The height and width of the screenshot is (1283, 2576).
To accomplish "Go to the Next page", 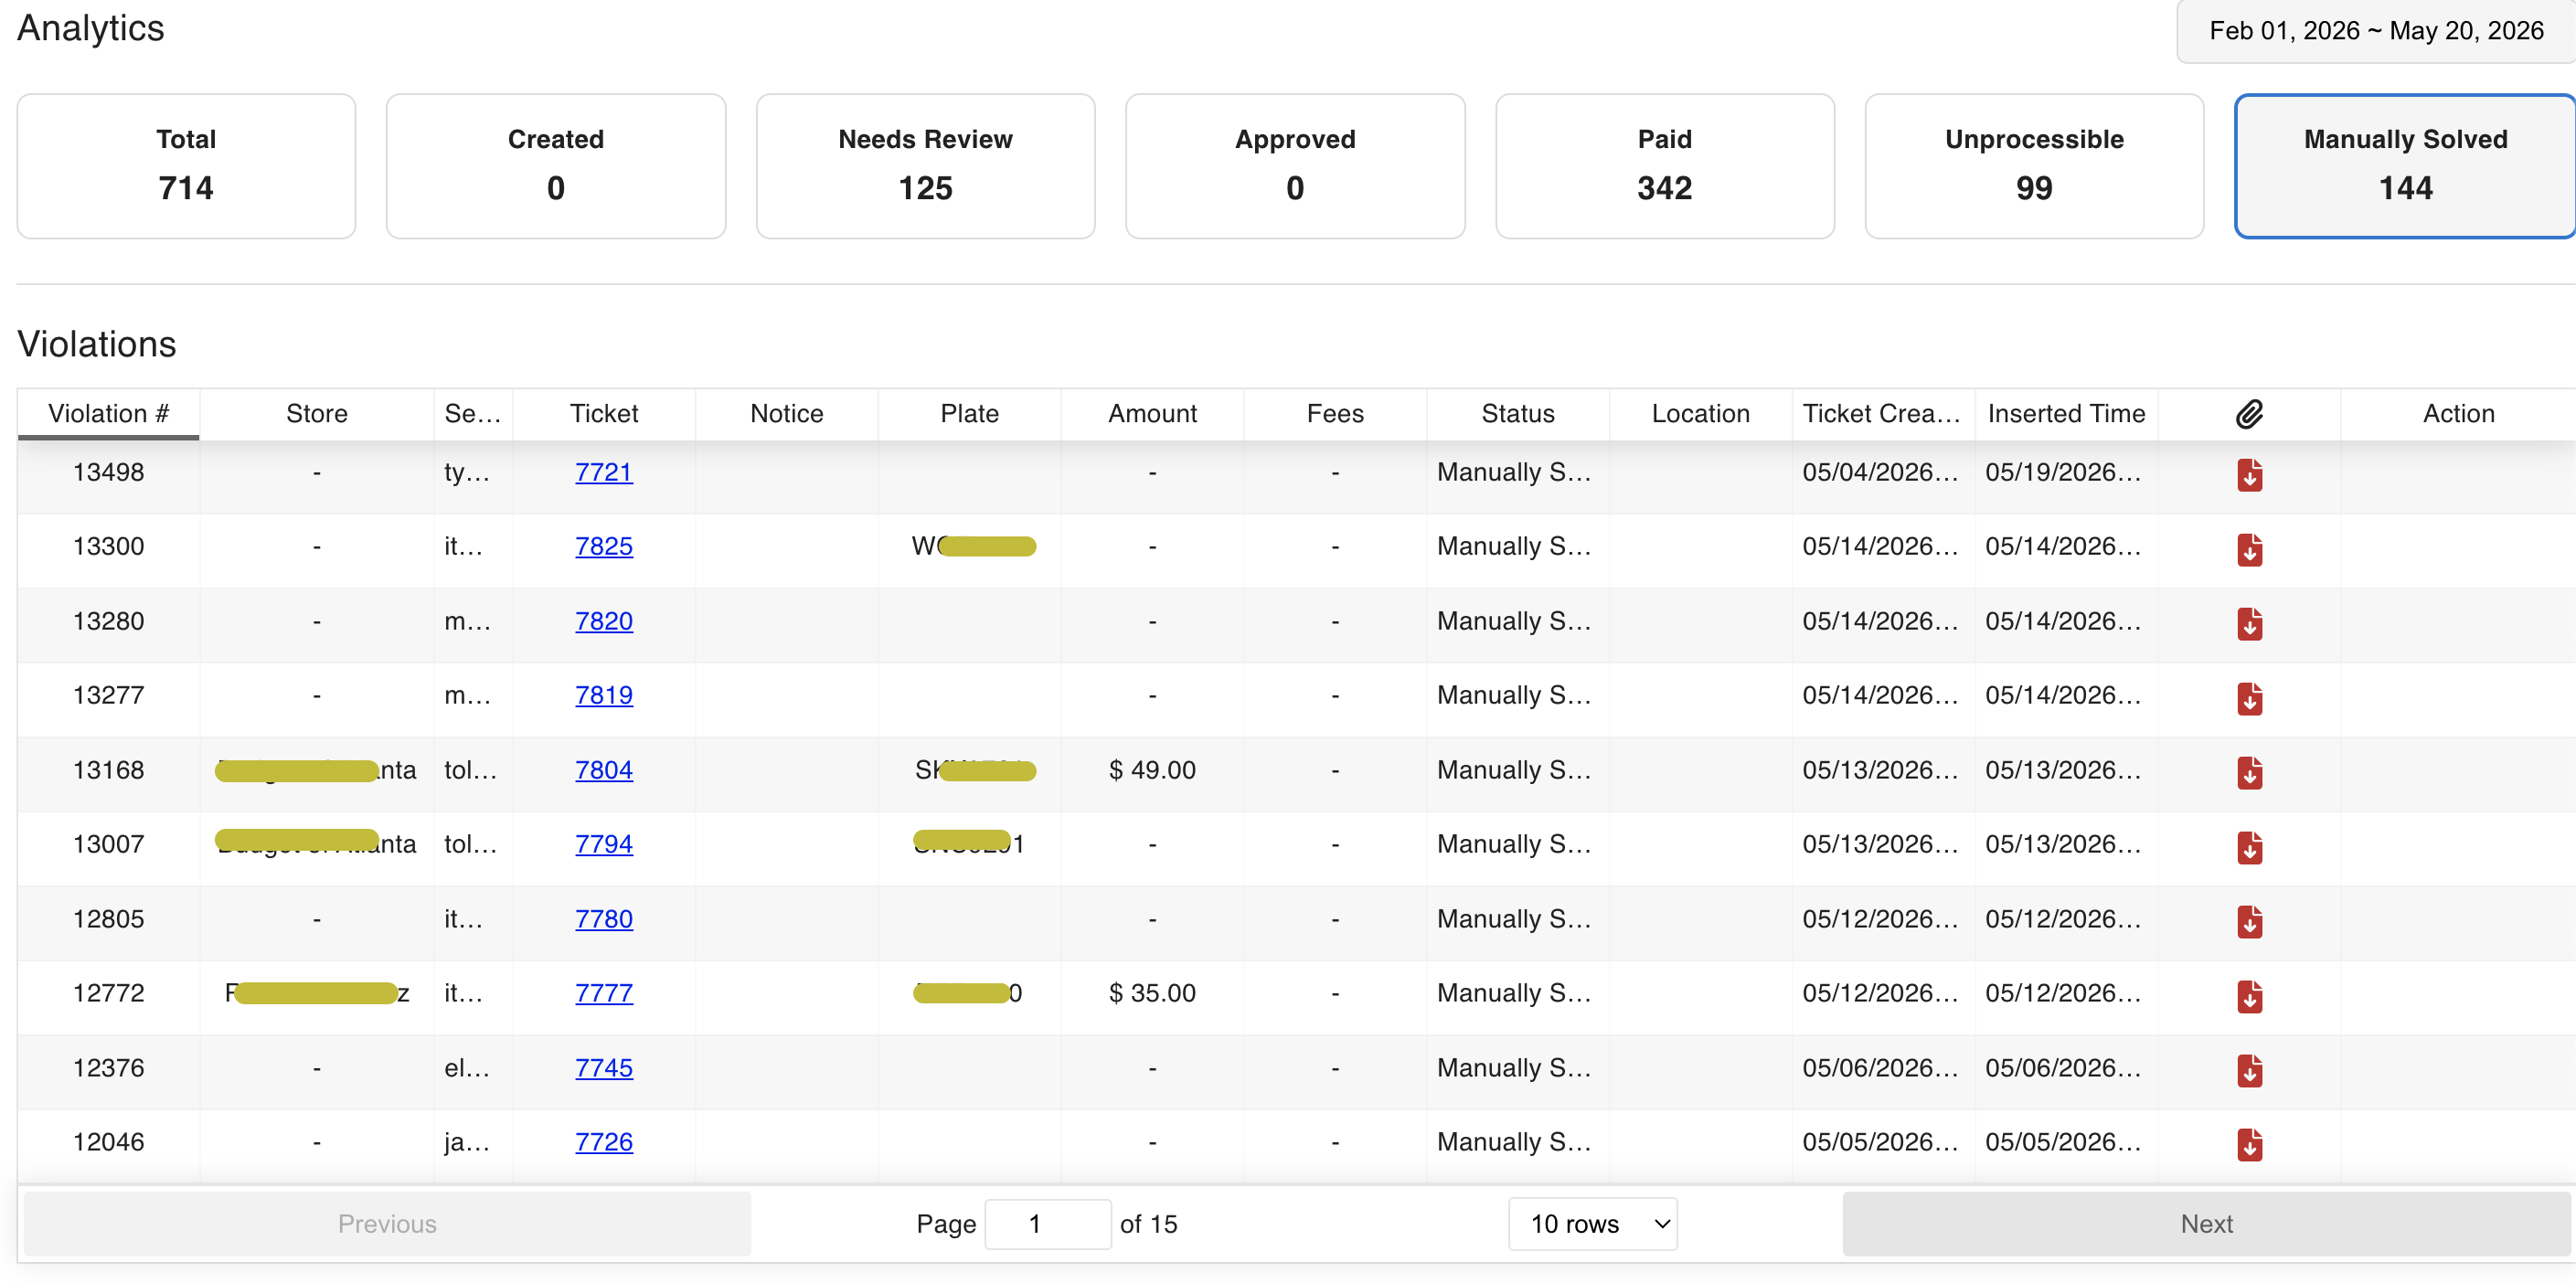I will (x=2206, y=1223).
